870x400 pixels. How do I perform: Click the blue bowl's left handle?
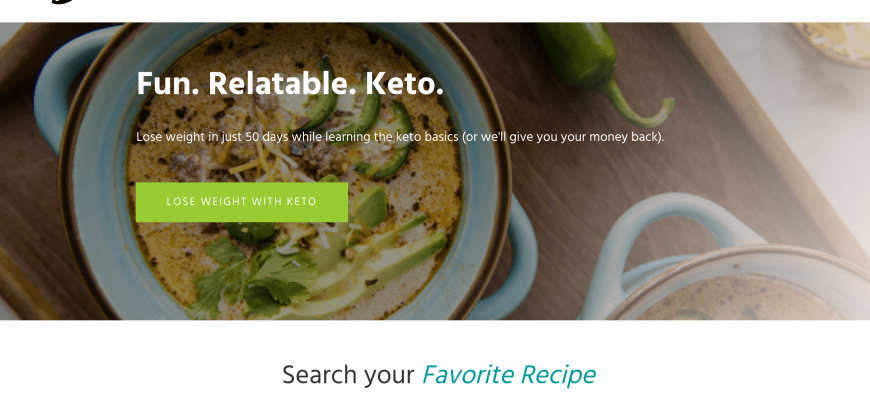coord(62,80)
